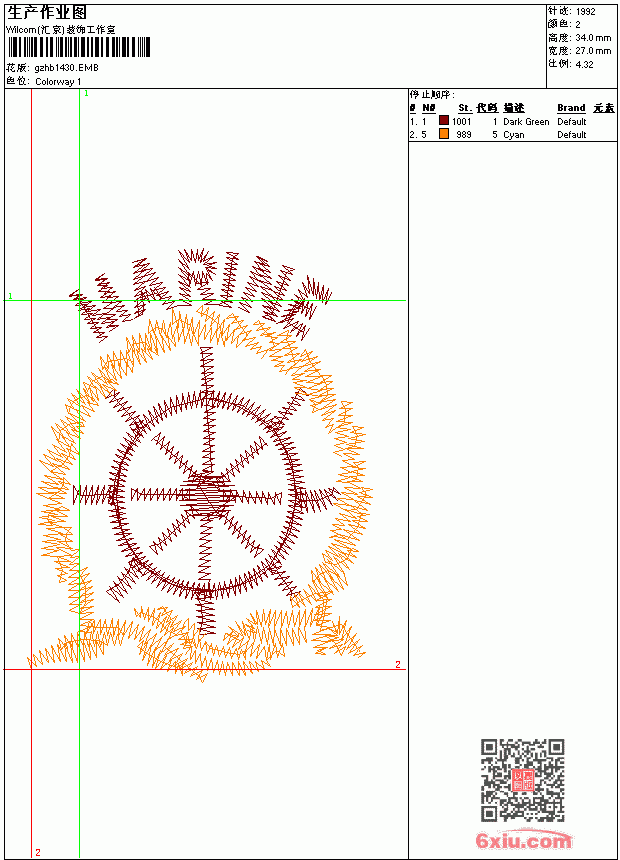Click the QR code image
The image size is (620, 860).
click(x=522, y=780)
